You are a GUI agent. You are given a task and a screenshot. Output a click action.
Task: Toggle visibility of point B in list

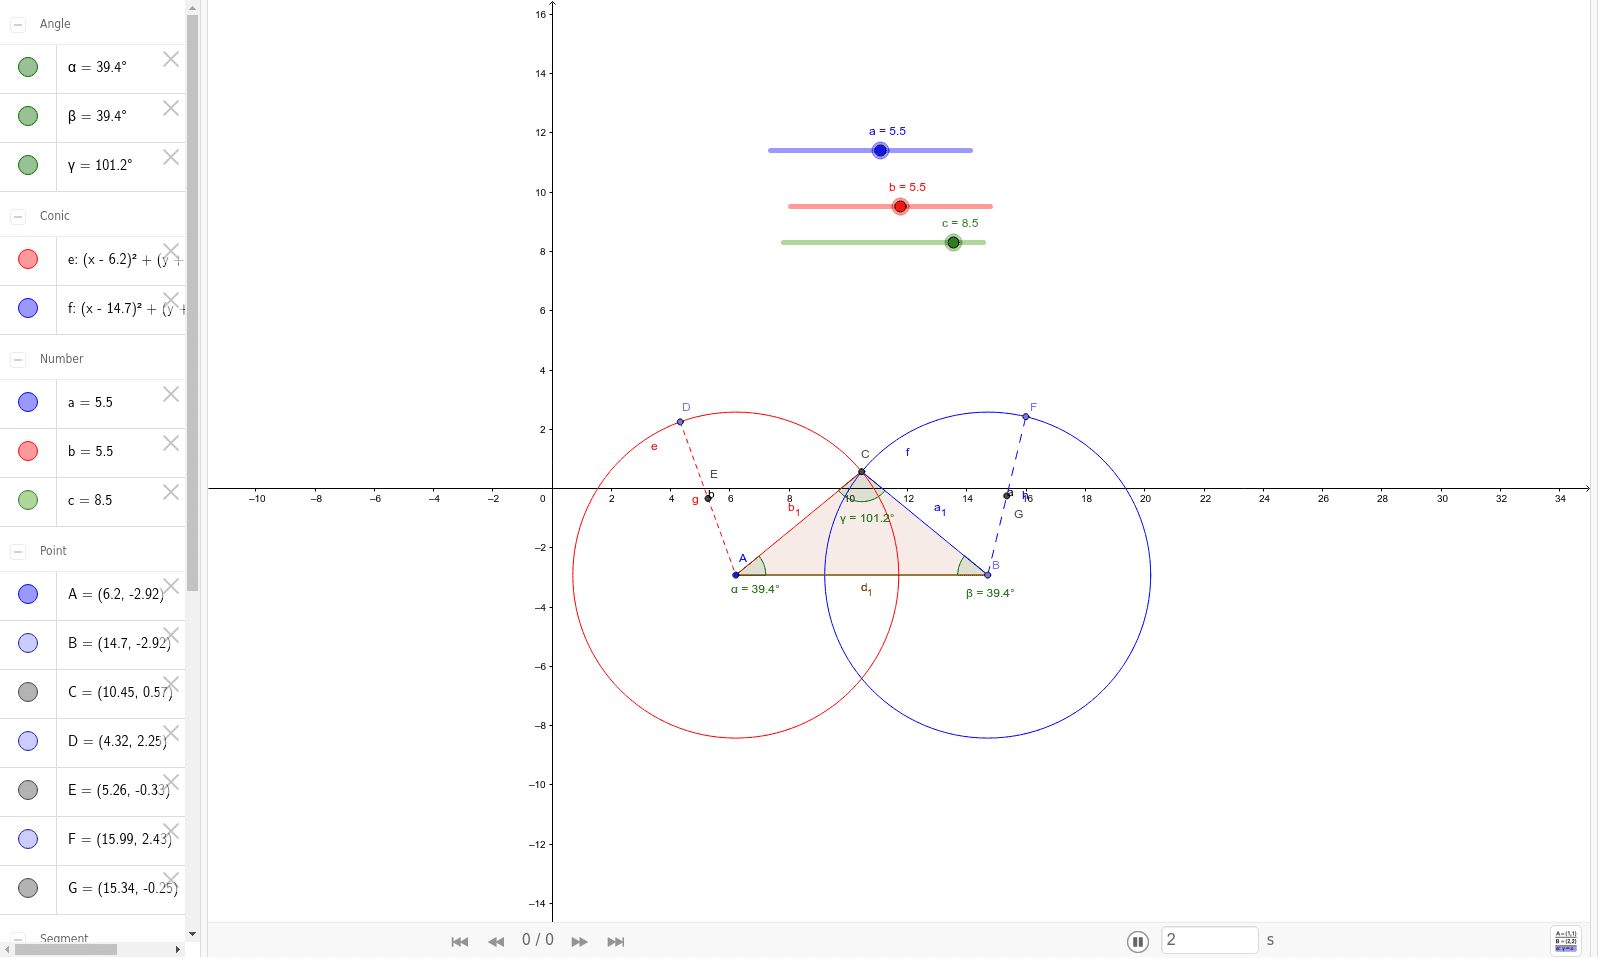coord(28,643)
